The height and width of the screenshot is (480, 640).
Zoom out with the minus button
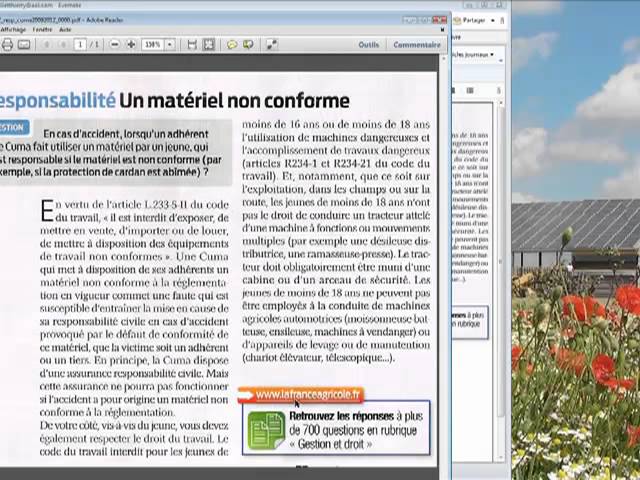point(115,44)
